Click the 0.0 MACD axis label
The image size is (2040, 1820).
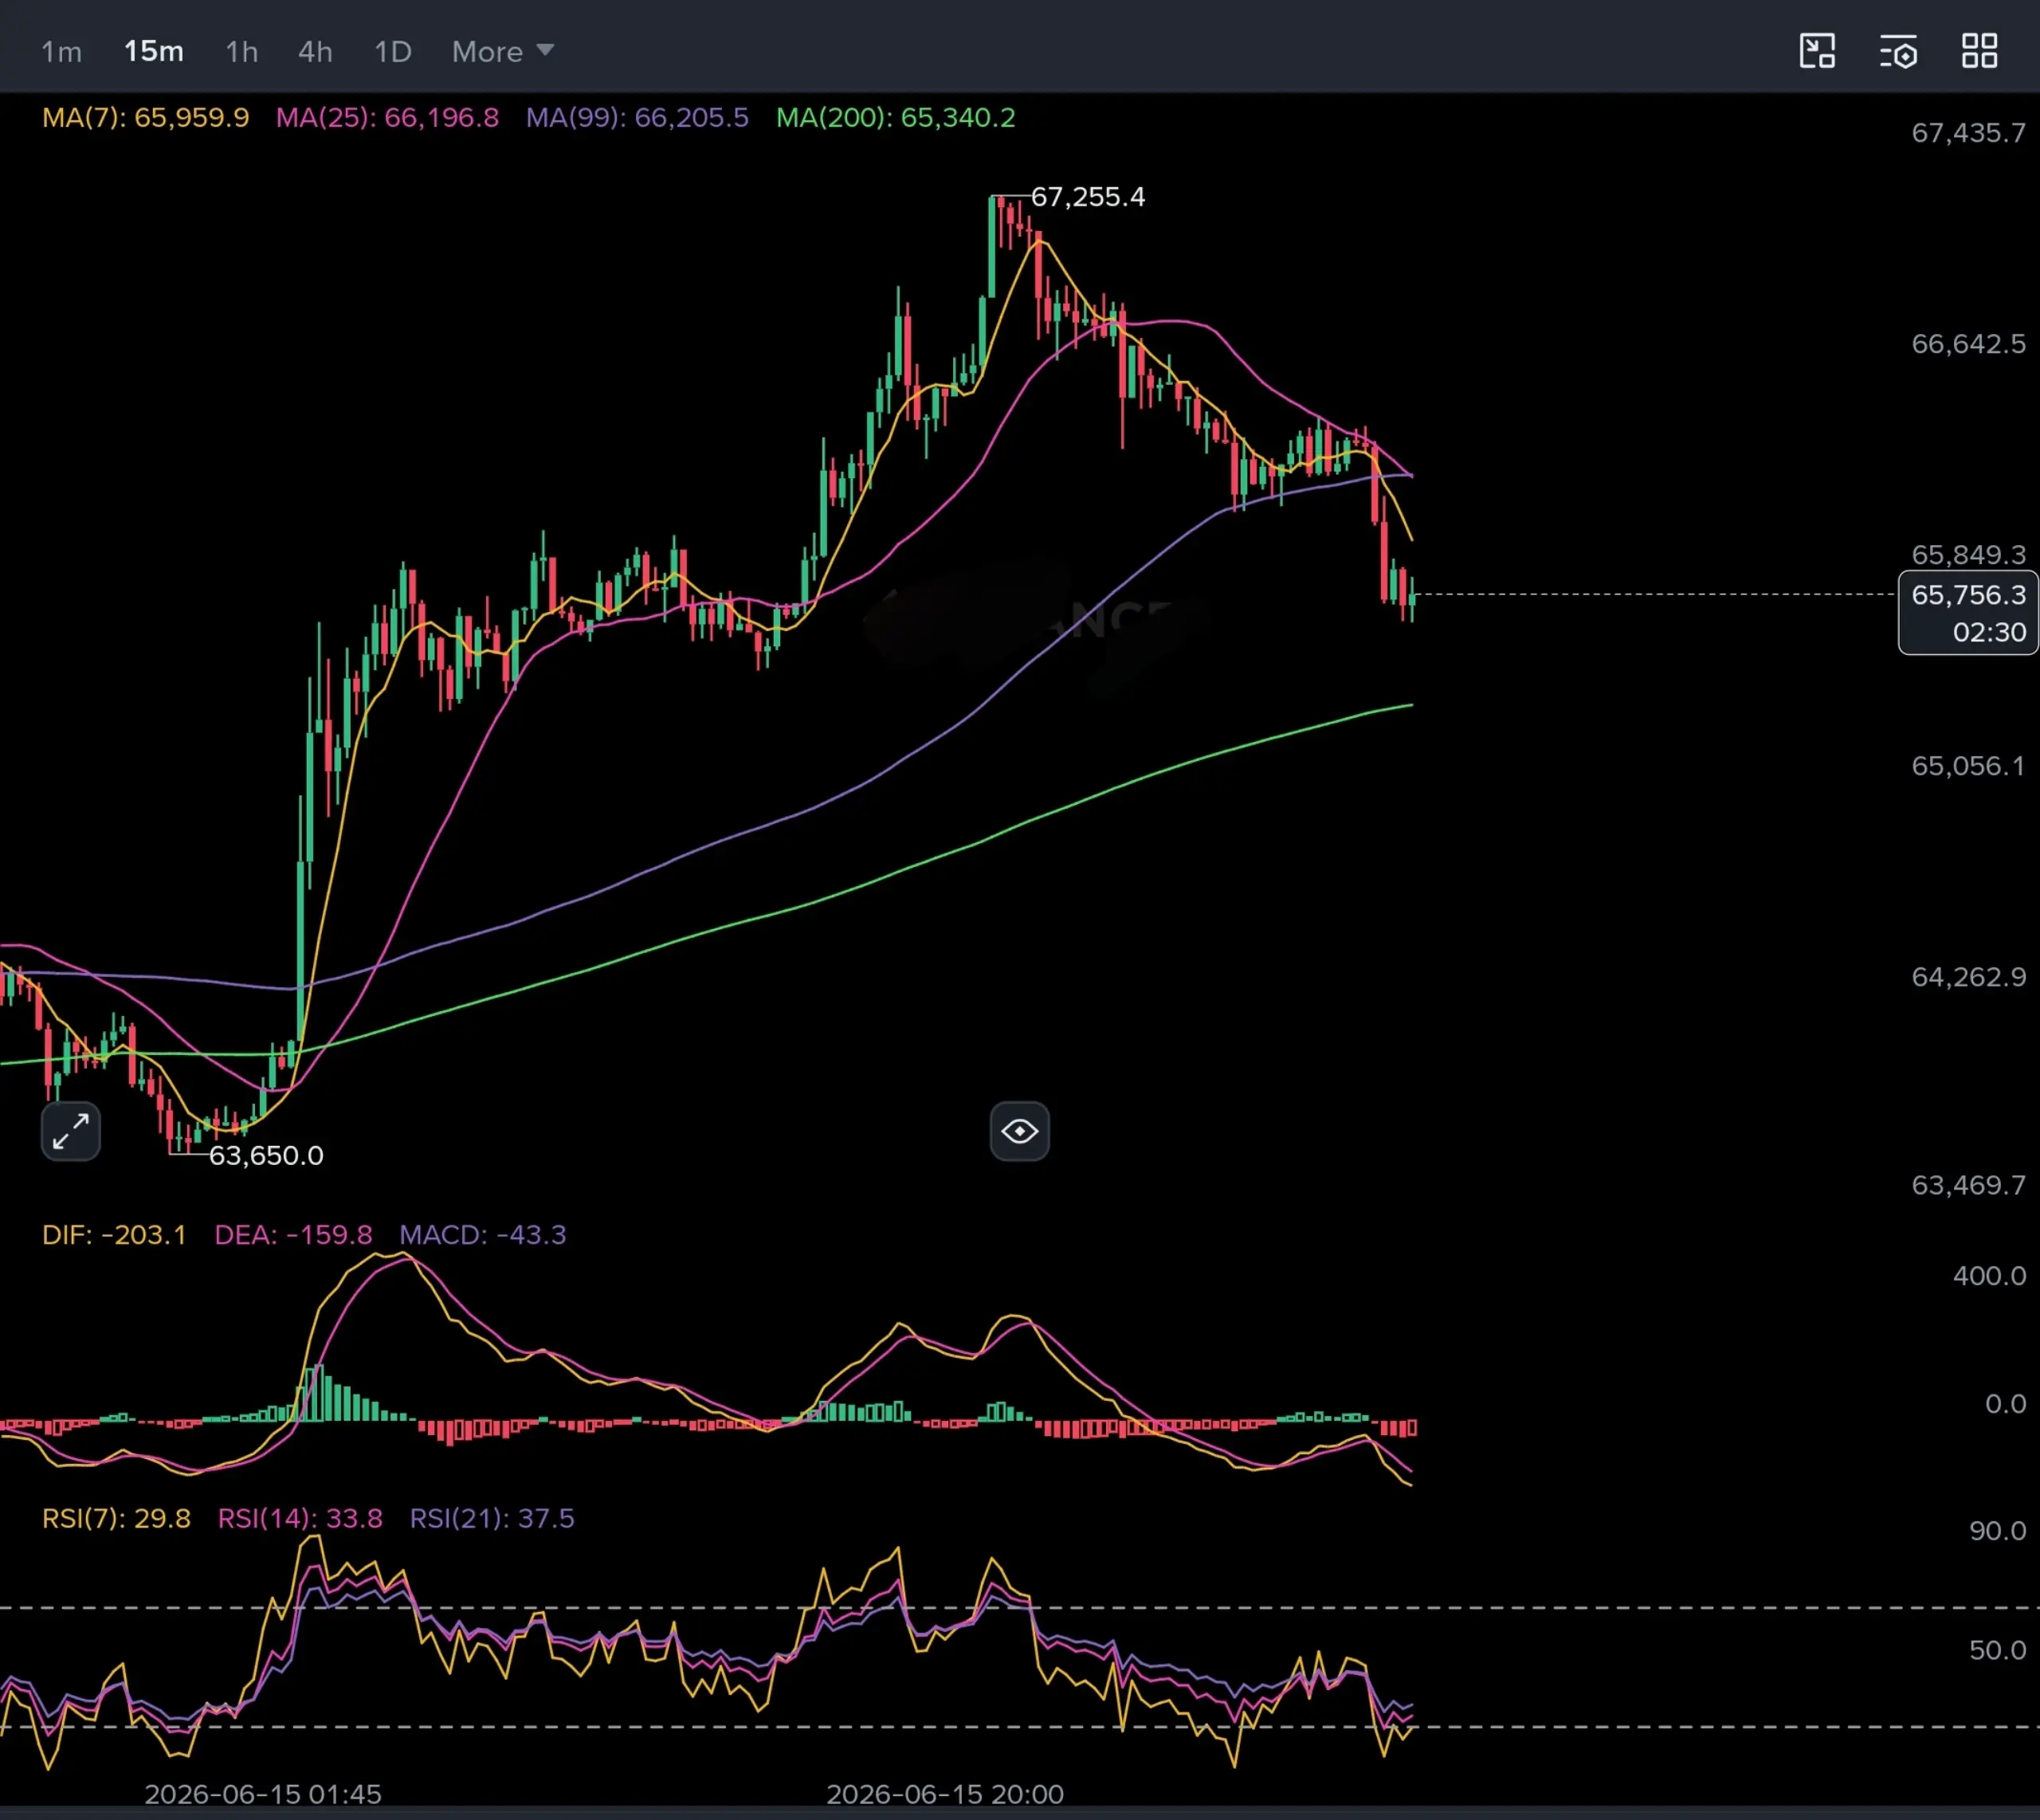coord(2005,1404)
